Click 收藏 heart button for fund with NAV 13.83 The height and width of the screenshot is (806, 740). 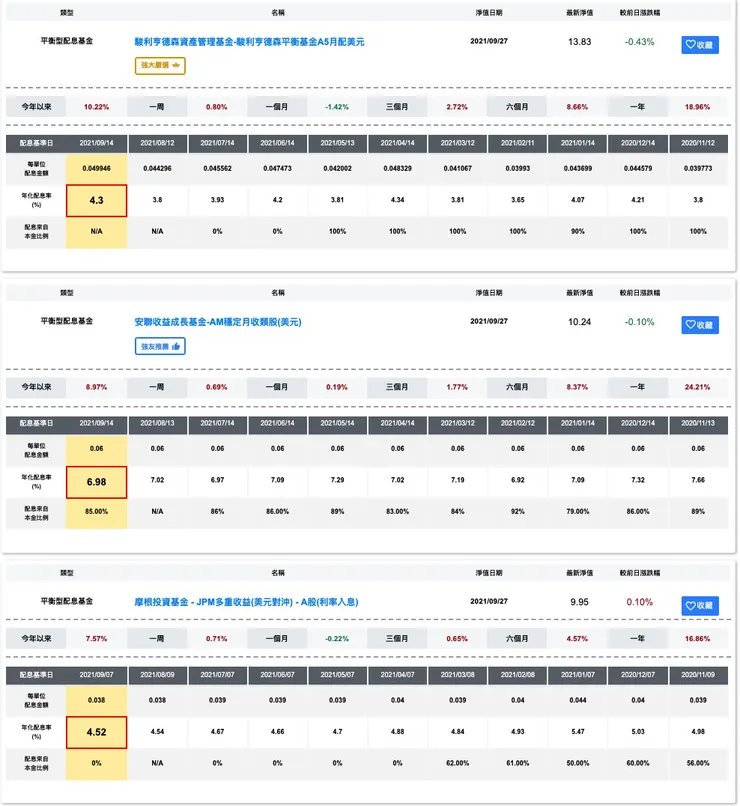point(700,45)
